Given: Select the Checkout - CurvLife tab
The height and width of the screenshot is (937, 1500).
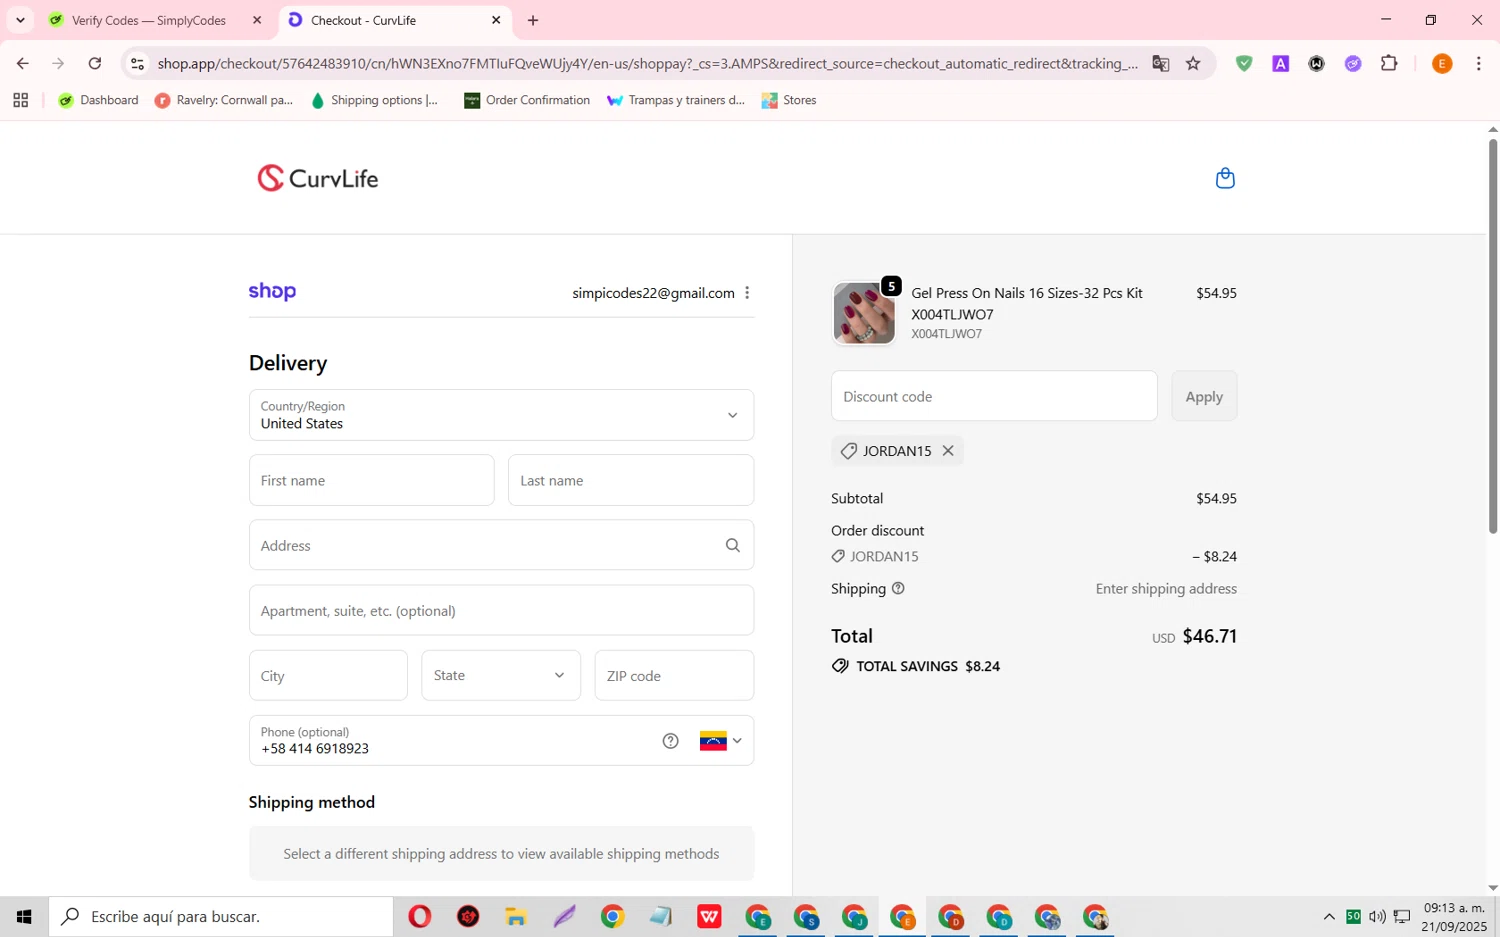Looking at the screenshot, I should tap(395, 20).
